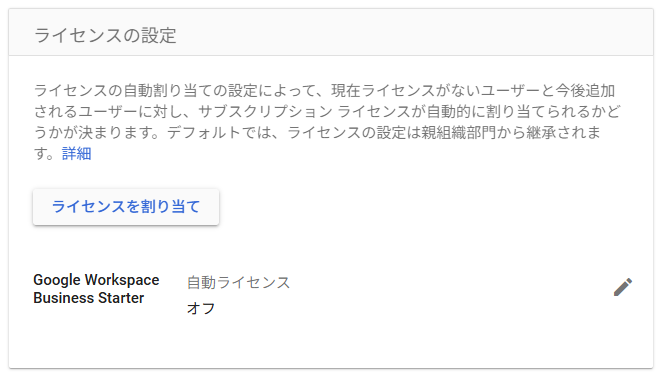The width and height of the screenshot is (662, 378).
Task: Select the line mentioning サブスクリプション ライセンス
Action: pyautogui.click(x=327, y=111)
